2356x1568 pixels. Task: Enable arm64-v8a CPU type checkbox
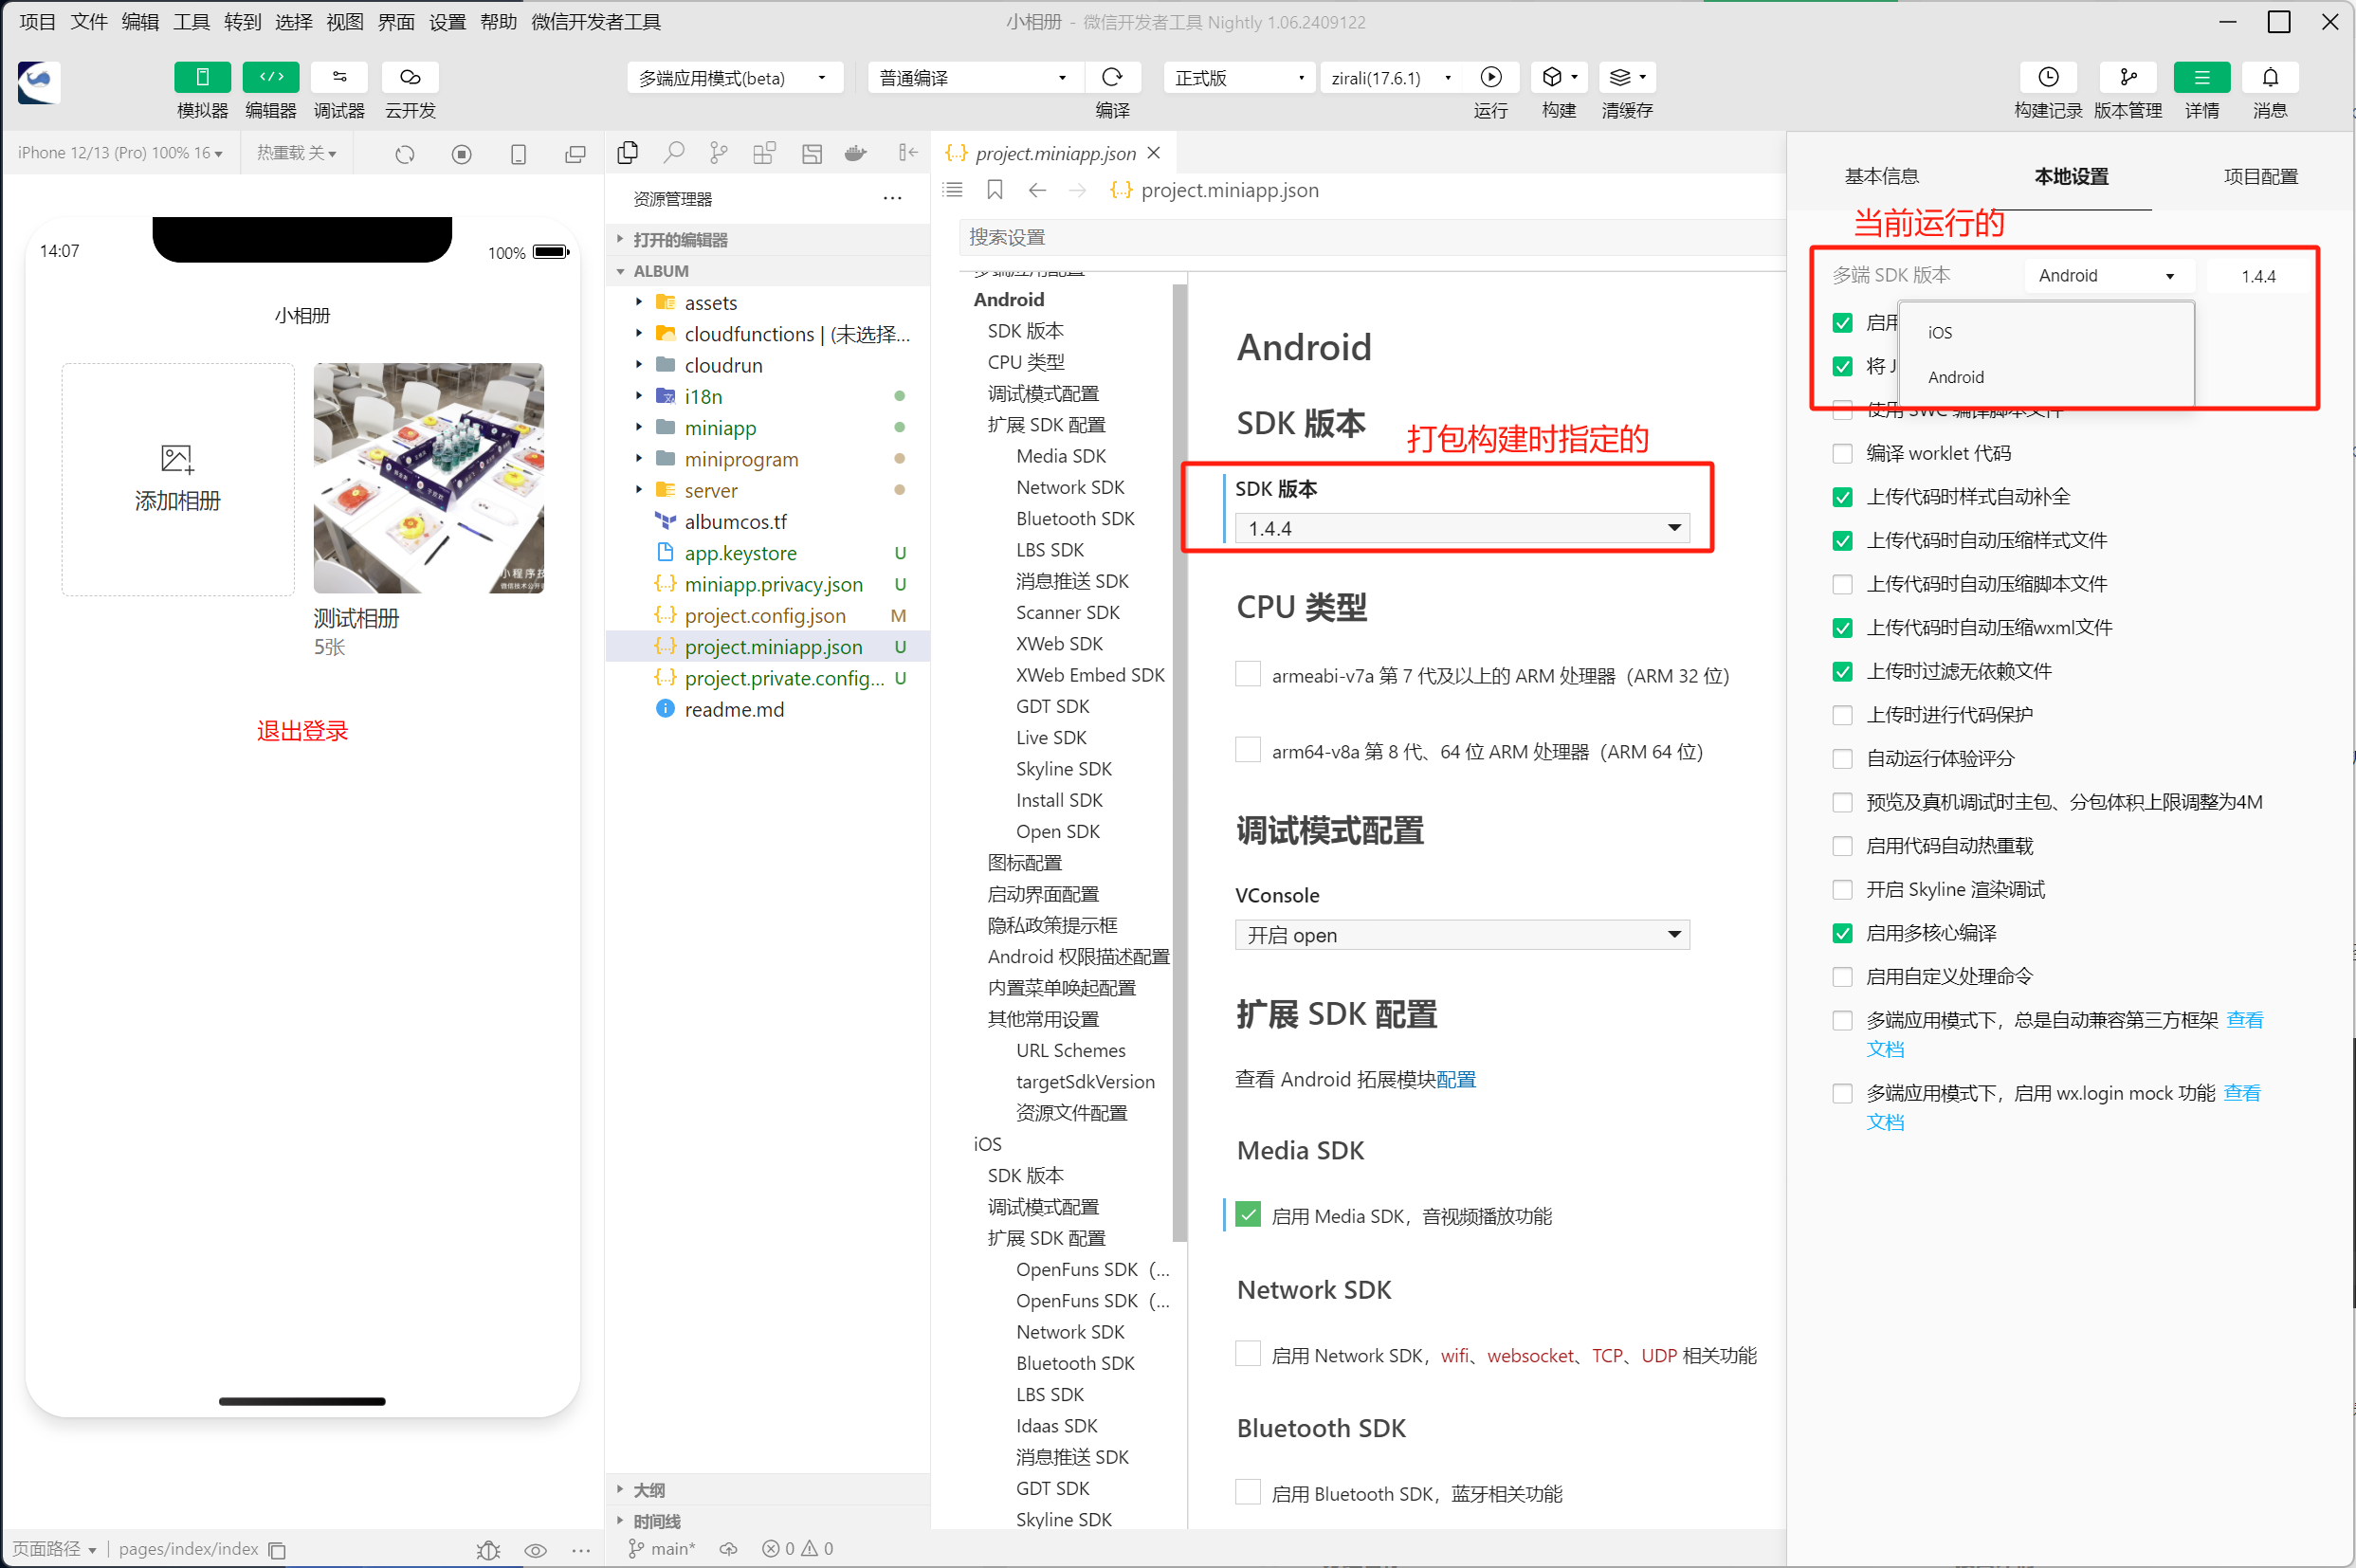coord(1247,750)
